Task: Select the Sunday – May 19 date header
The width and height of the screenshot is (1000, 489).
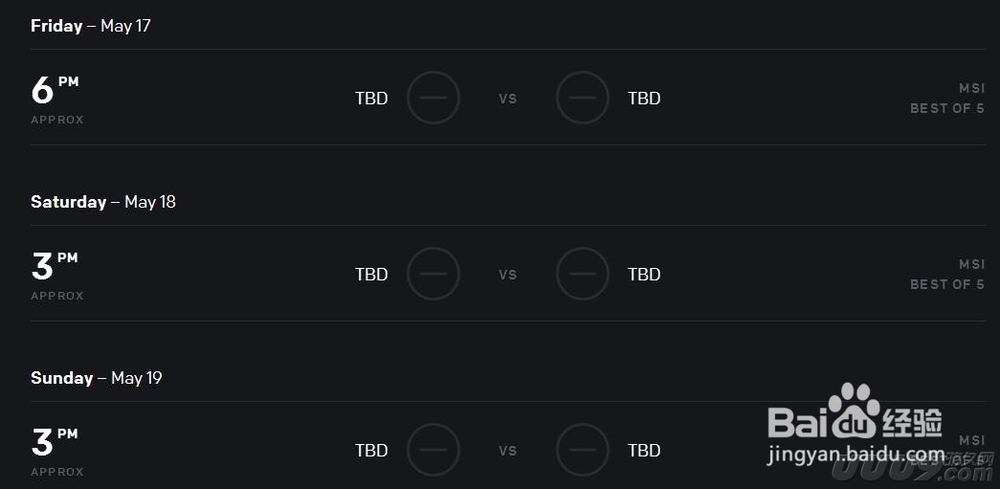Action: [96, 378]
